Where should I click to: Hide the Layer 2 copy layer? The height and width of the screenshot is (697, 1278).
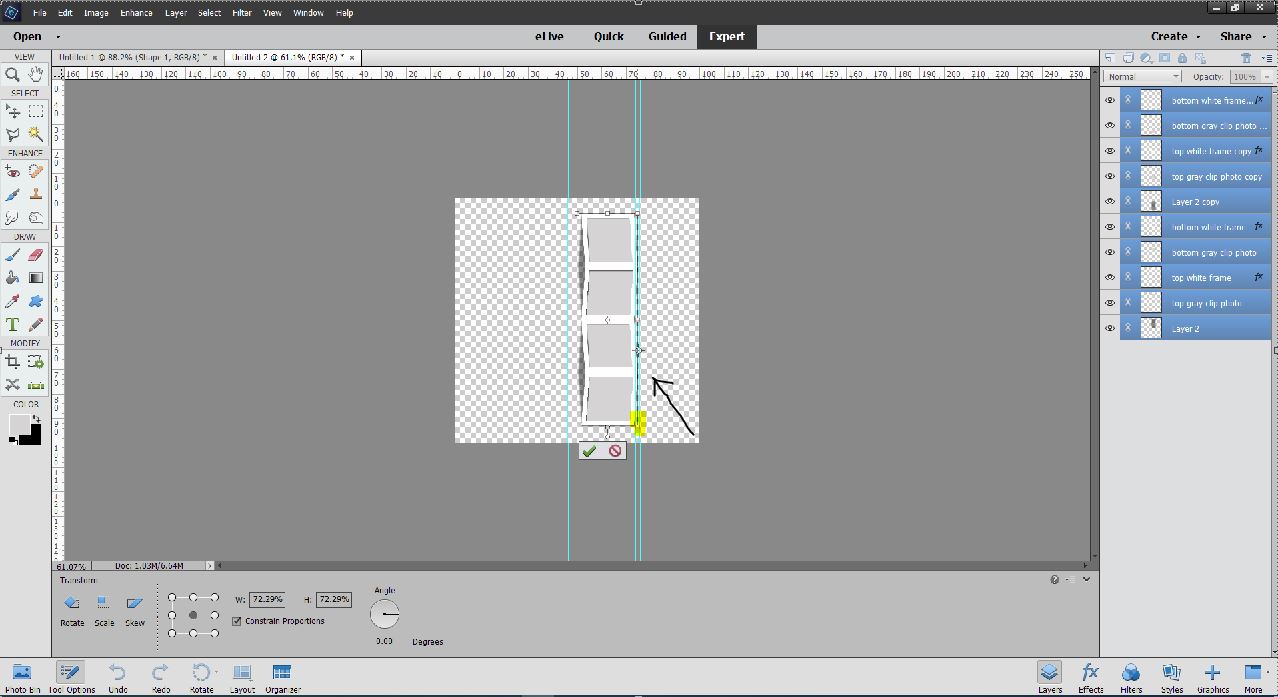1109,201
